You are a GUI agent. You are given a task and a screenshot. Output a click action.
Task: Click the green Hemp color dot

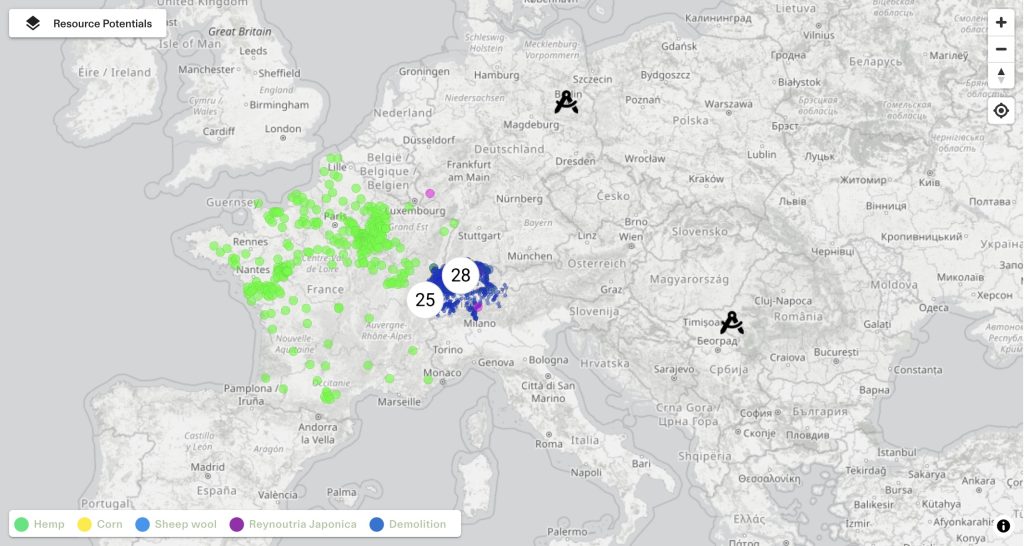point(22,524)
